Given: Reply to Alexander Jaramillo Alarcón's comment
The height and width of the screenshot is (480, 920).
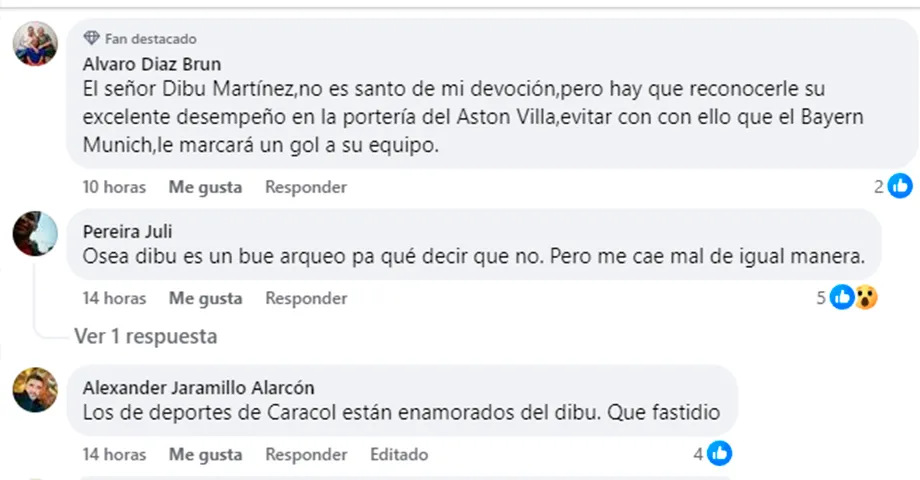Looking at the screenshot, I should (x=306, y=455).
